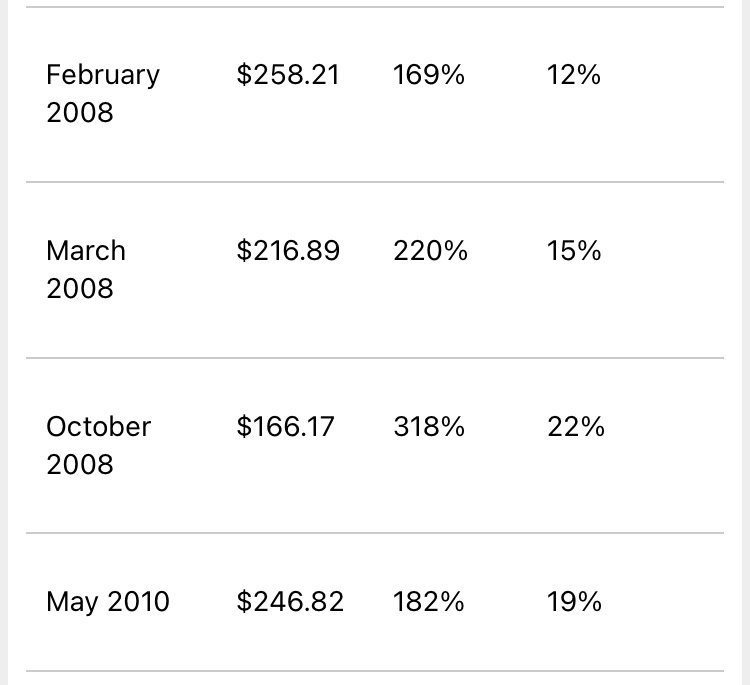750x685 pixels.
Task: Click the year 2008 under October
Action: [x=80, y=464]
